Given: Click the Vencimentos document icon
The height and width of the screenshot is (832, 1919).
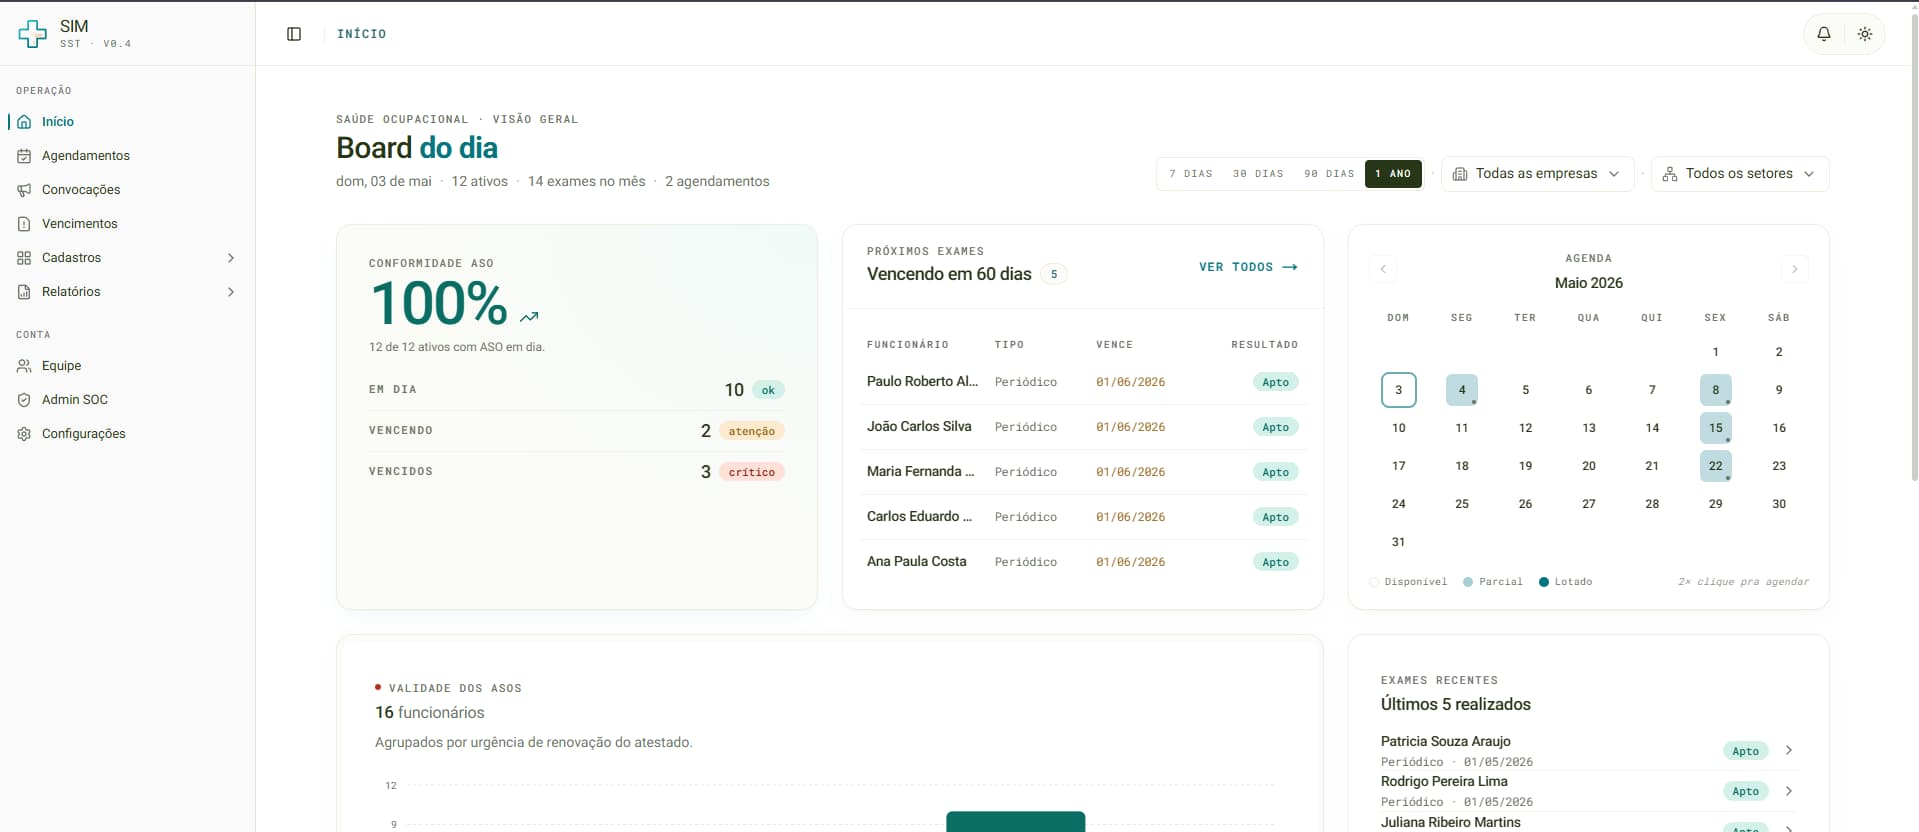Looking at the screenshot, I should coord(24,224).
